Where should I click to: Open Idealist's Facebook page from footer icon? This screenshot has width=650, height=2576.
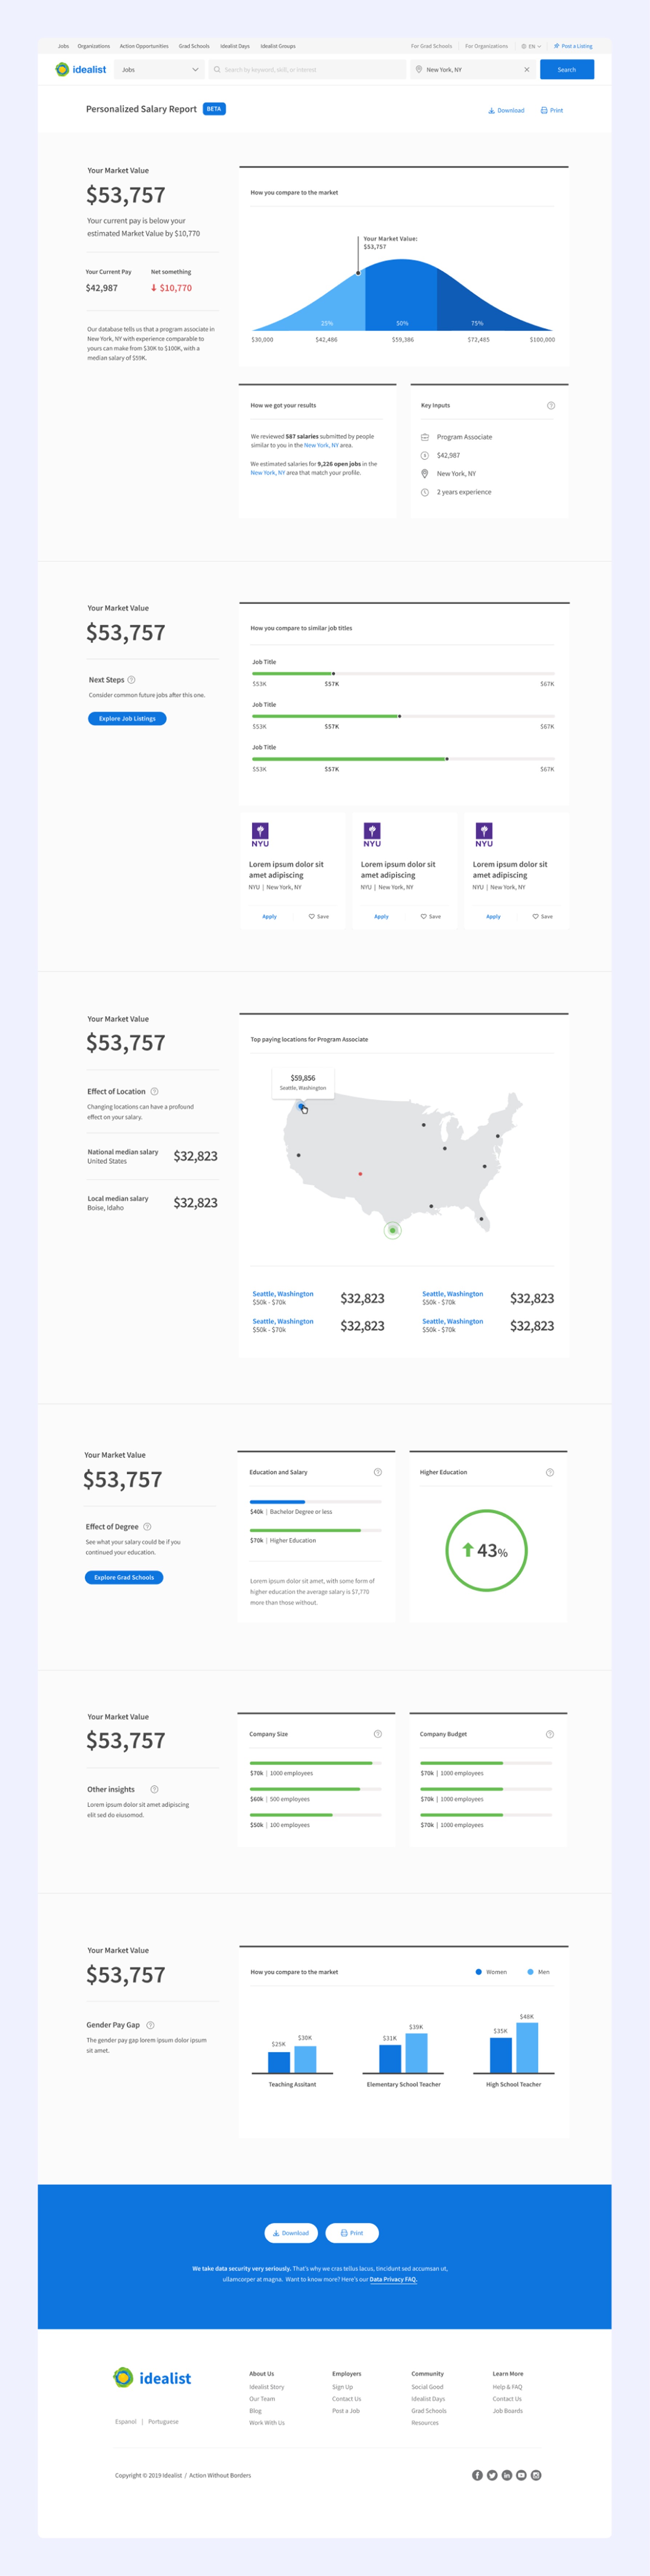tap(477, 2475)
